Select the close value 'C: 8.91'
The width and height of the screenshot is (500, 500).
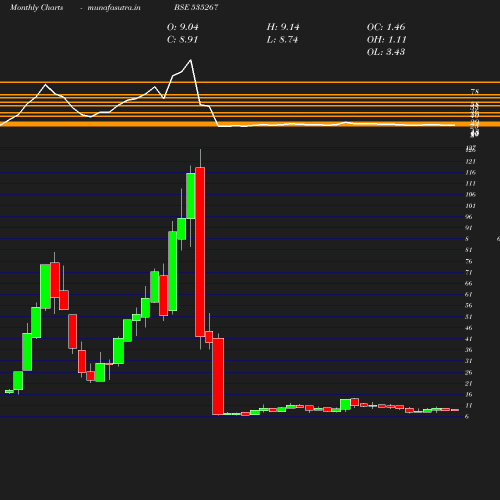click(182, 40)
